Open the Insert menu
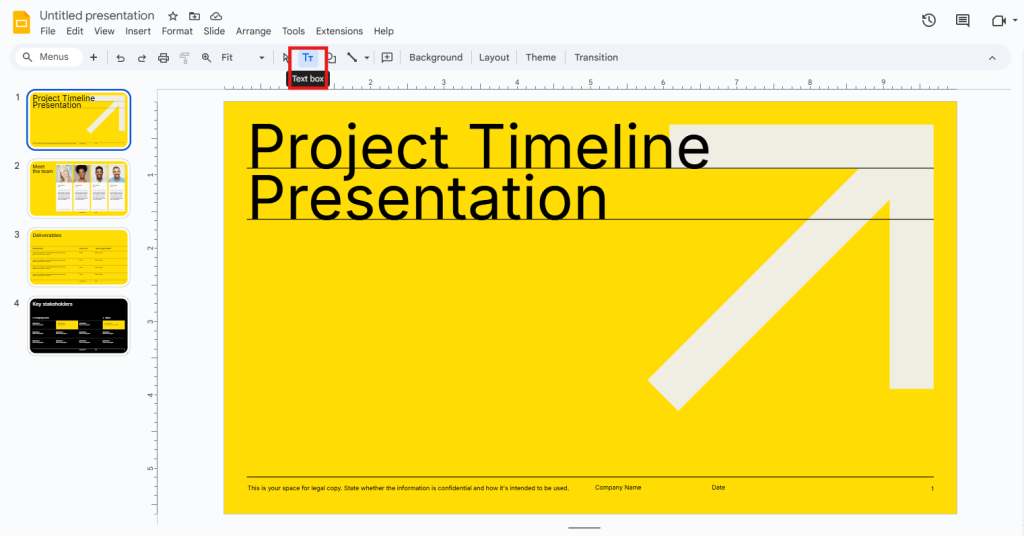The image size is (1024, 536). coord(138,31)
